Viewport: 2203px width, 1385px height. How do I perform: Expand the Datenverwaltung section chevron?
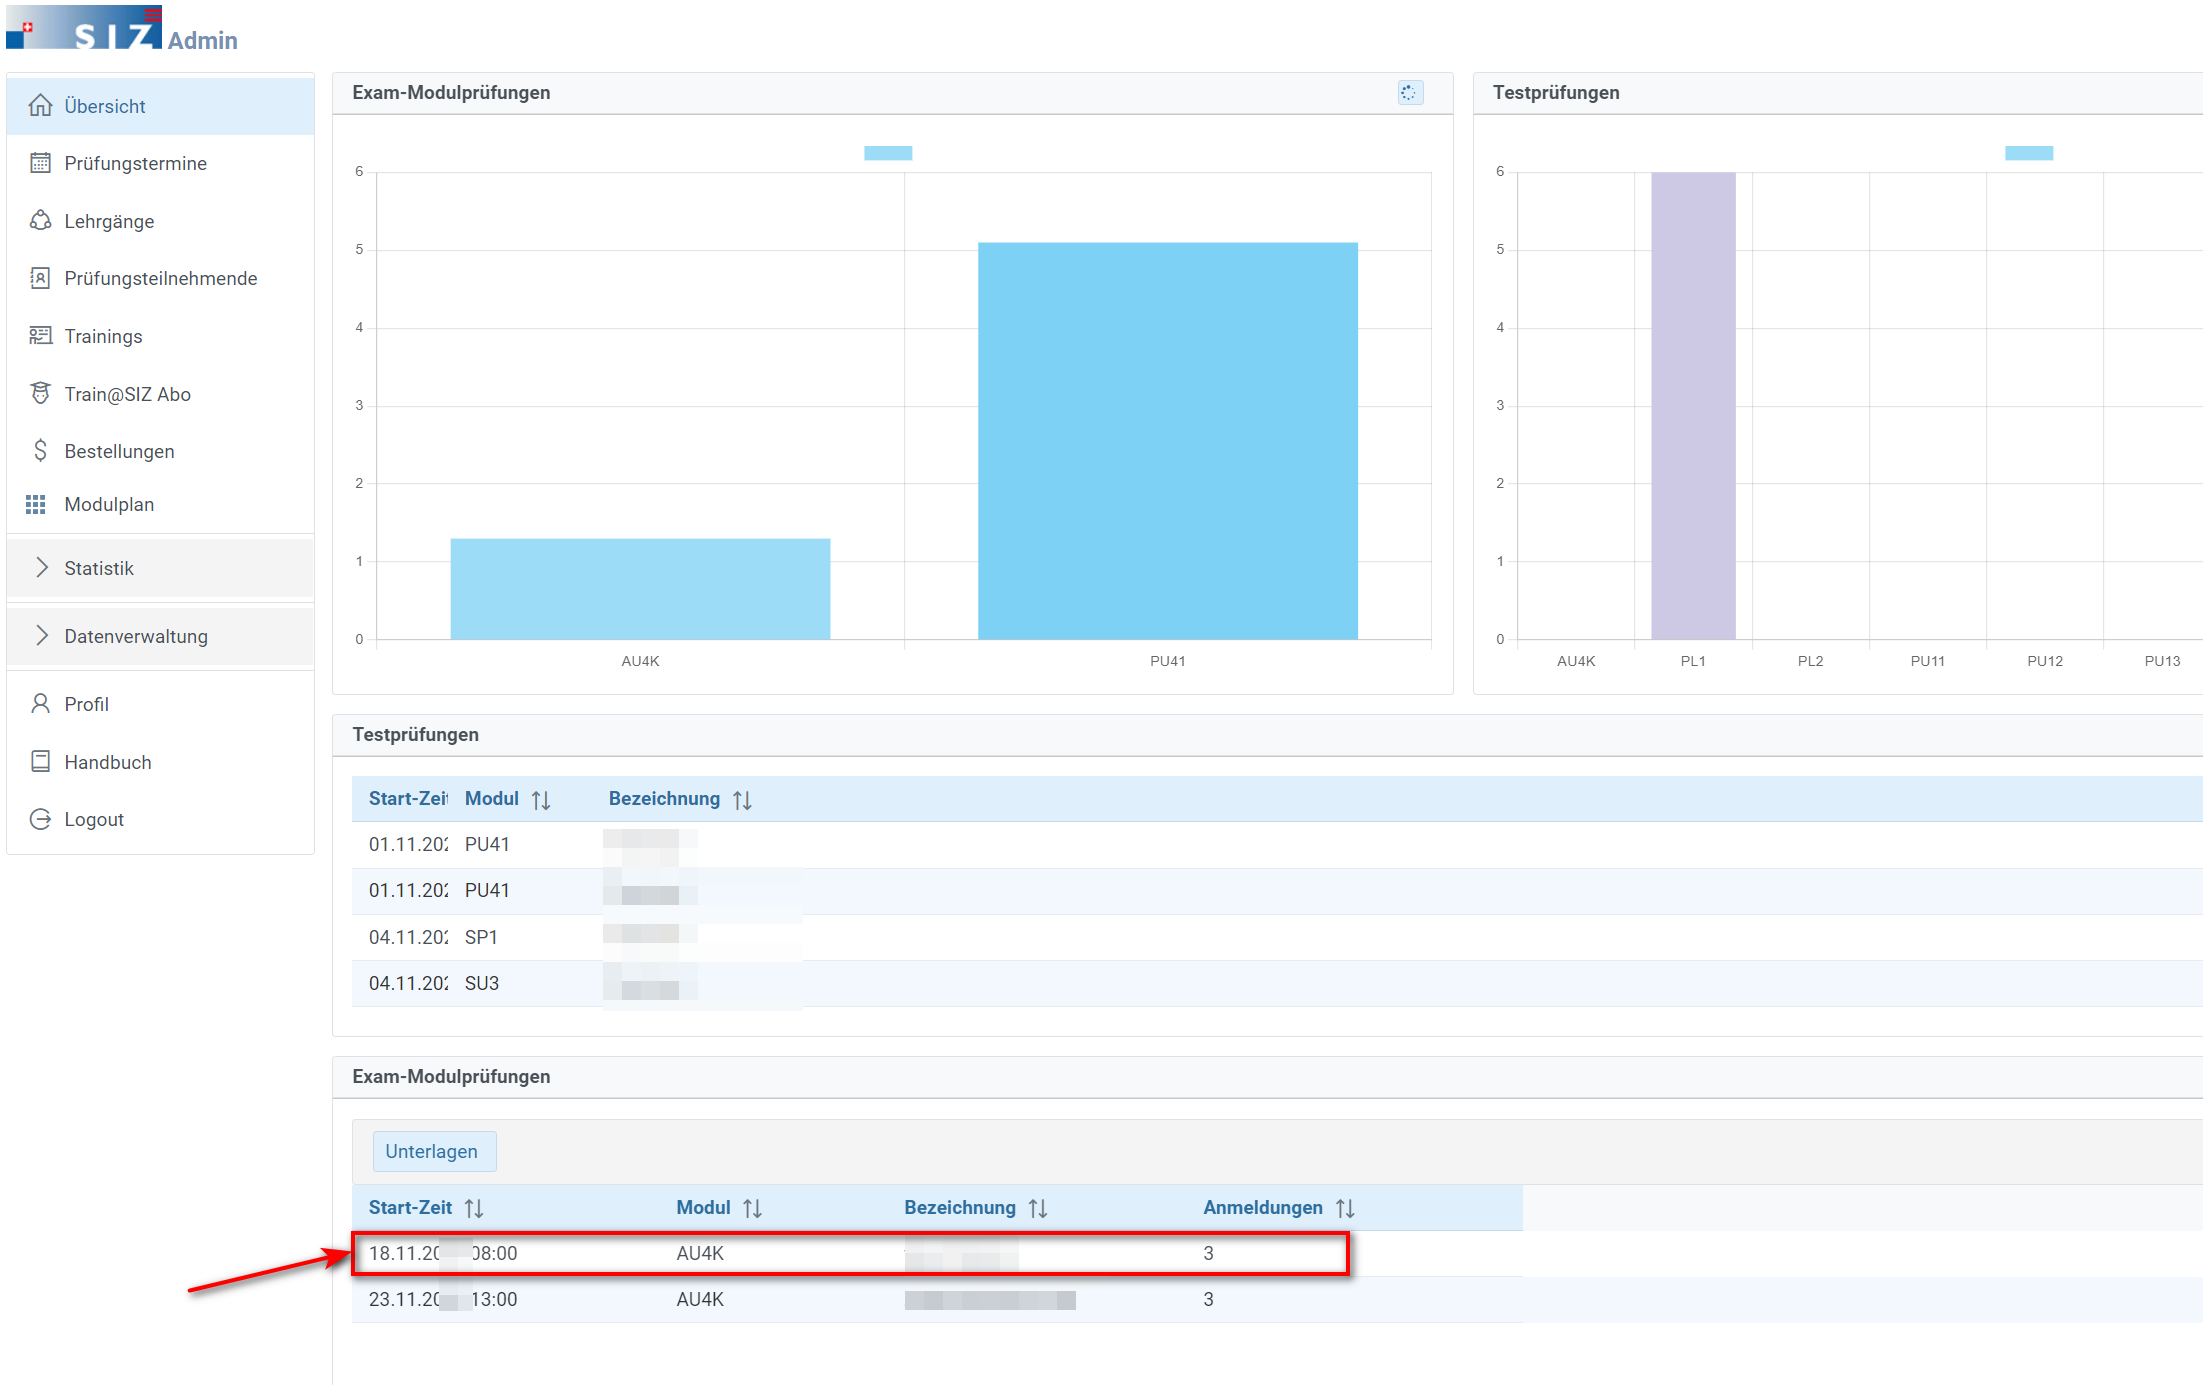point(42,635)
